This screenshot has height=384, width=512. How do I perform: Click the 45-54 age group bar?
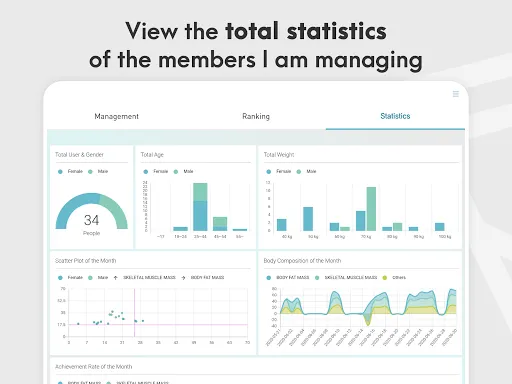(220, 224)
